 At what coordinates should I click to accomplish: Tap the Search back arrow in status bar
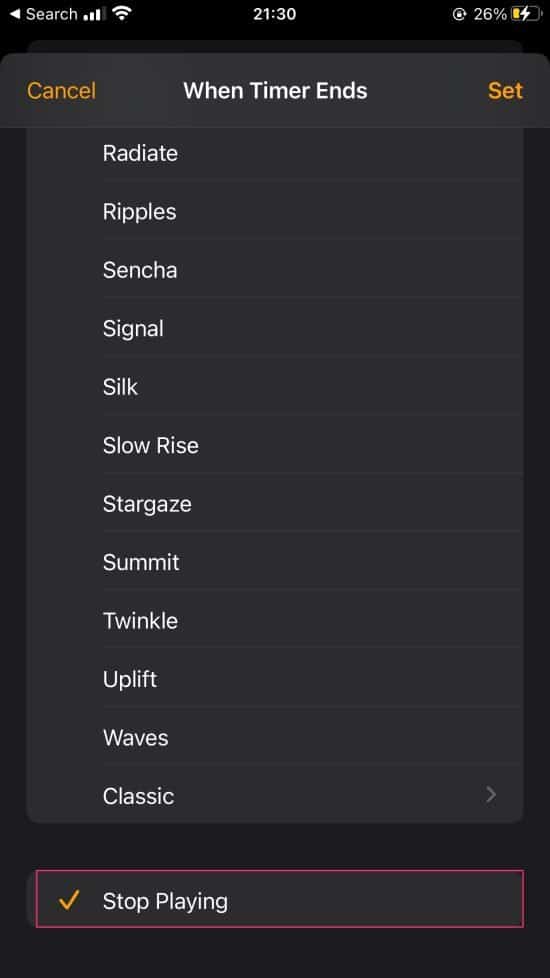coord(15,14)
